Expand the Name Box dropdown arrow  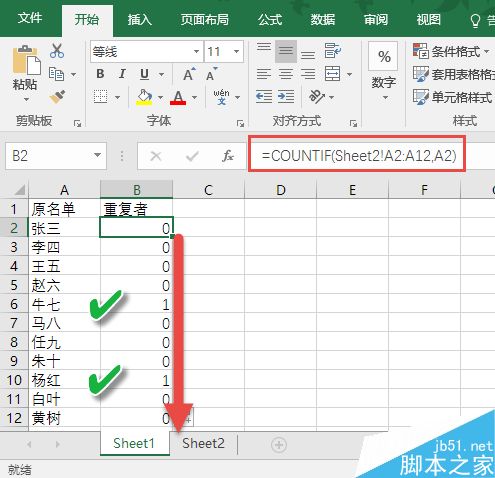[97, 155]
